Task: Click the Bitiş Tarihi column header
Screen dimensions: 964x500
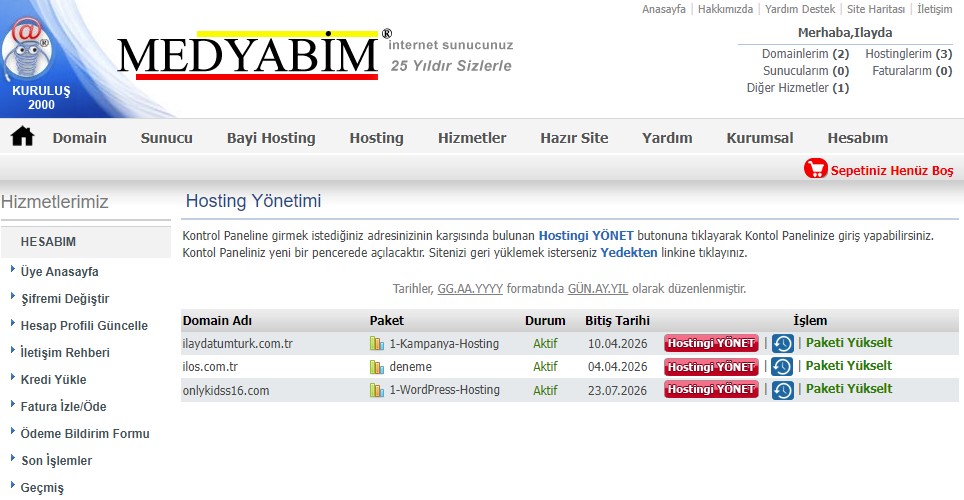Action: 617,320
